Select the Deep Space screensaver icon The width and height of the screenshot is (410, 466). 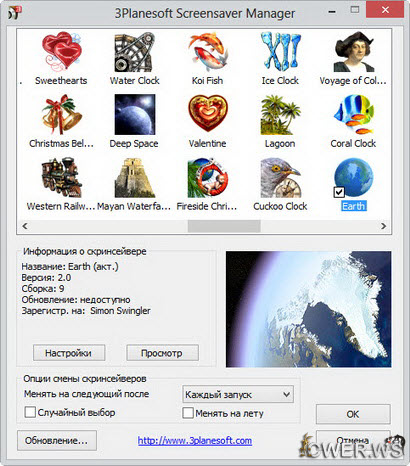tap(135, 115)
